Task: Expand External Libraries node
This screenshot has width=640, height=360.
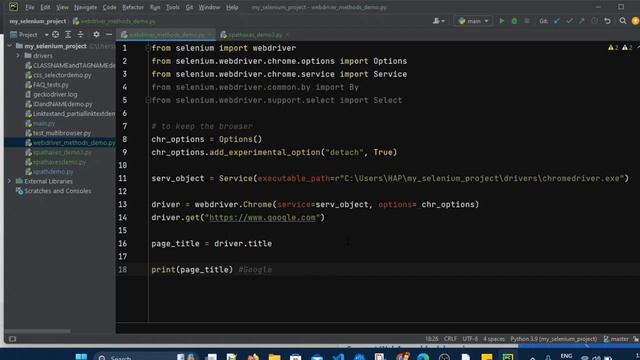Action: point(10,181)
